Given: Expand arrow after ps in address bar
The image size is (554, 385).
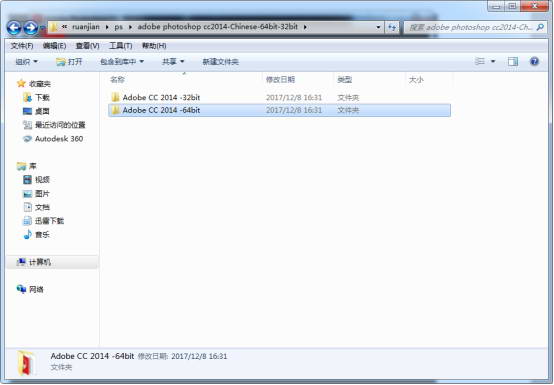Looking at the screenshot, I should (130, 27).
